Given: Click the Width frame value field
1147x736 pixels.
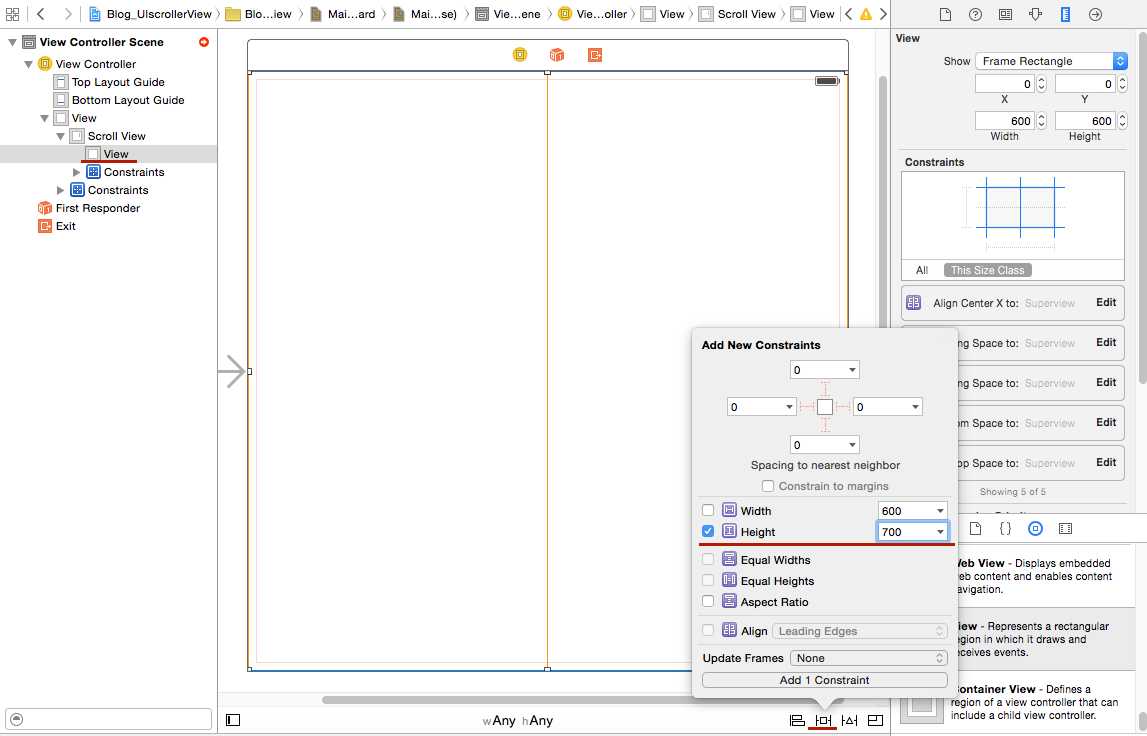Looking at the screenshot, I should point(1005,121).
